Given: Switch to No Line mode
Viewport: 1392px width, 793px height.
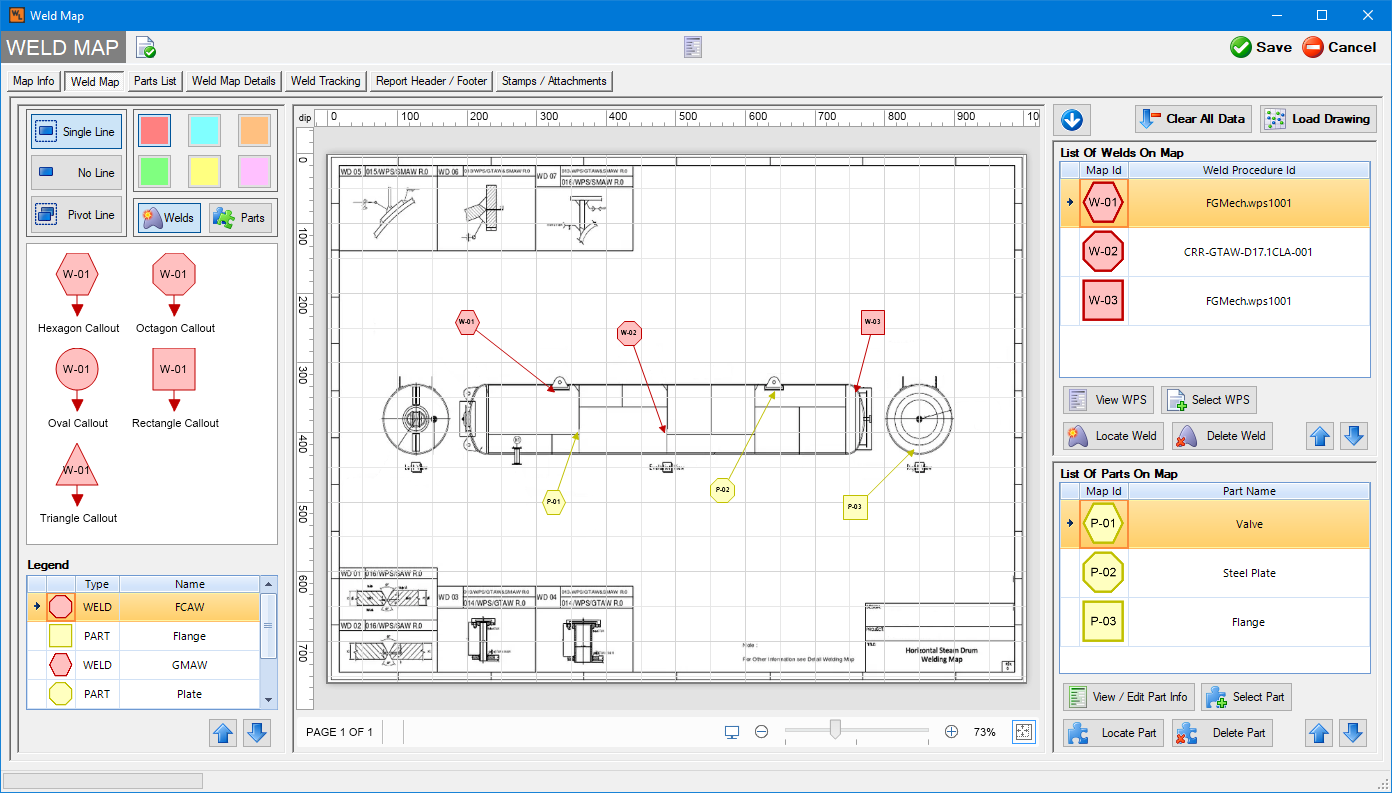Looking at the screenshot, I should click(78, 173).
